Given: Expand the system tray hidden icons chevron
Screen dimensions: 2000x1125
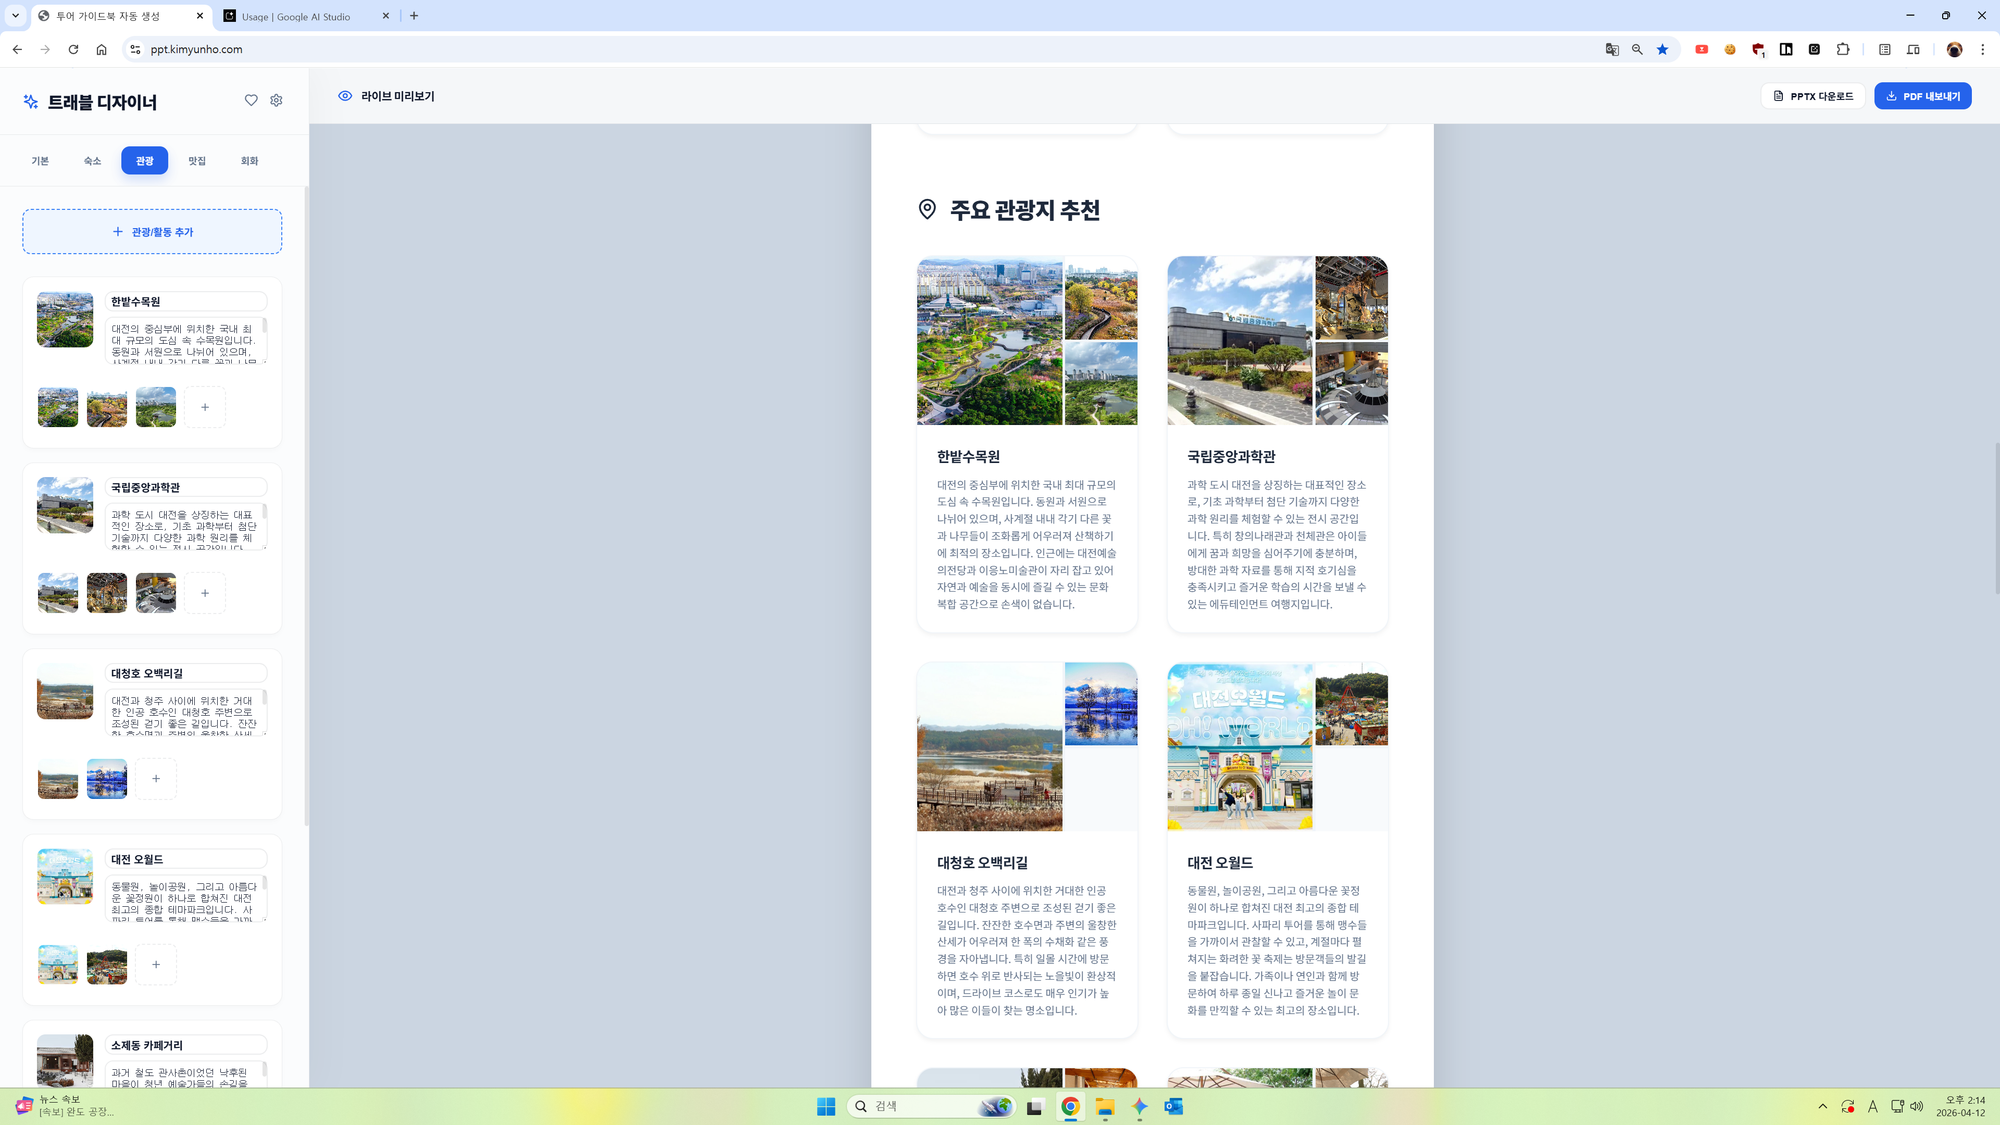Looking at the screenshot, I should [x=1822, y=1106].
